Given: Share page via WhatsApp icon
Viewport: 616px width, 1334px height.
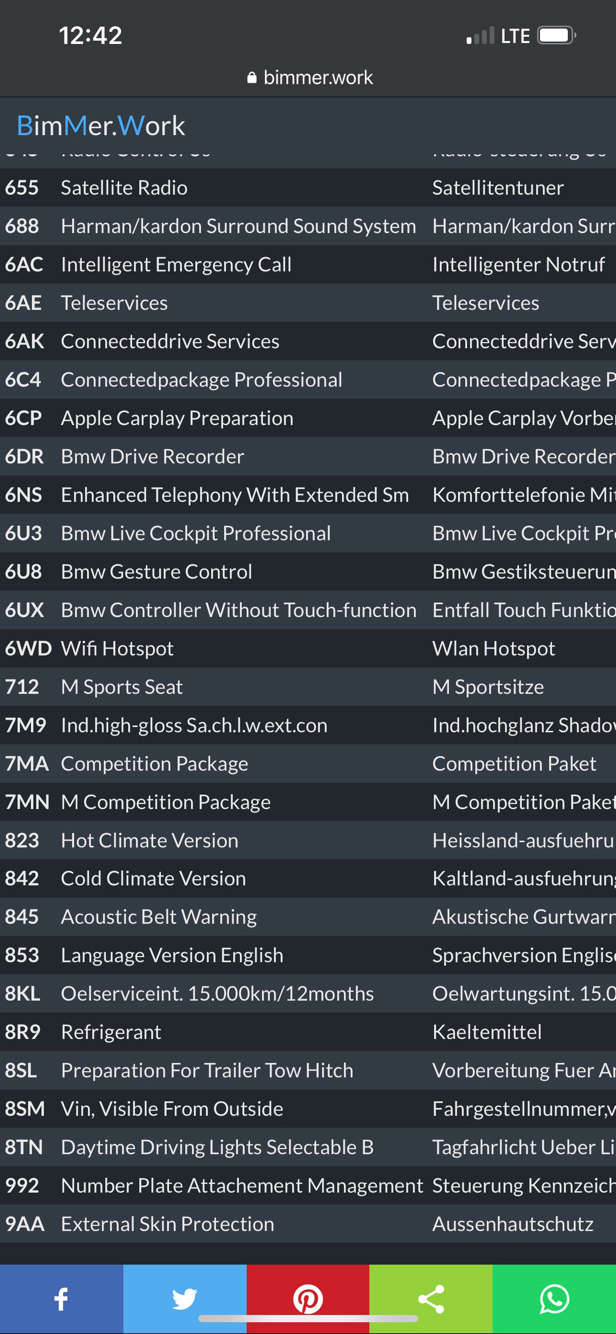Looking at the screenshot, I should (554, 1298).
